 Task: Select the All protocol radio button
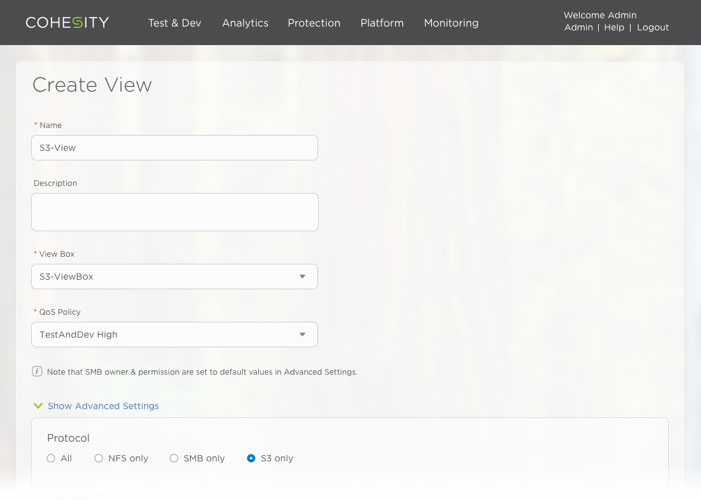click(x=51, y=458)
